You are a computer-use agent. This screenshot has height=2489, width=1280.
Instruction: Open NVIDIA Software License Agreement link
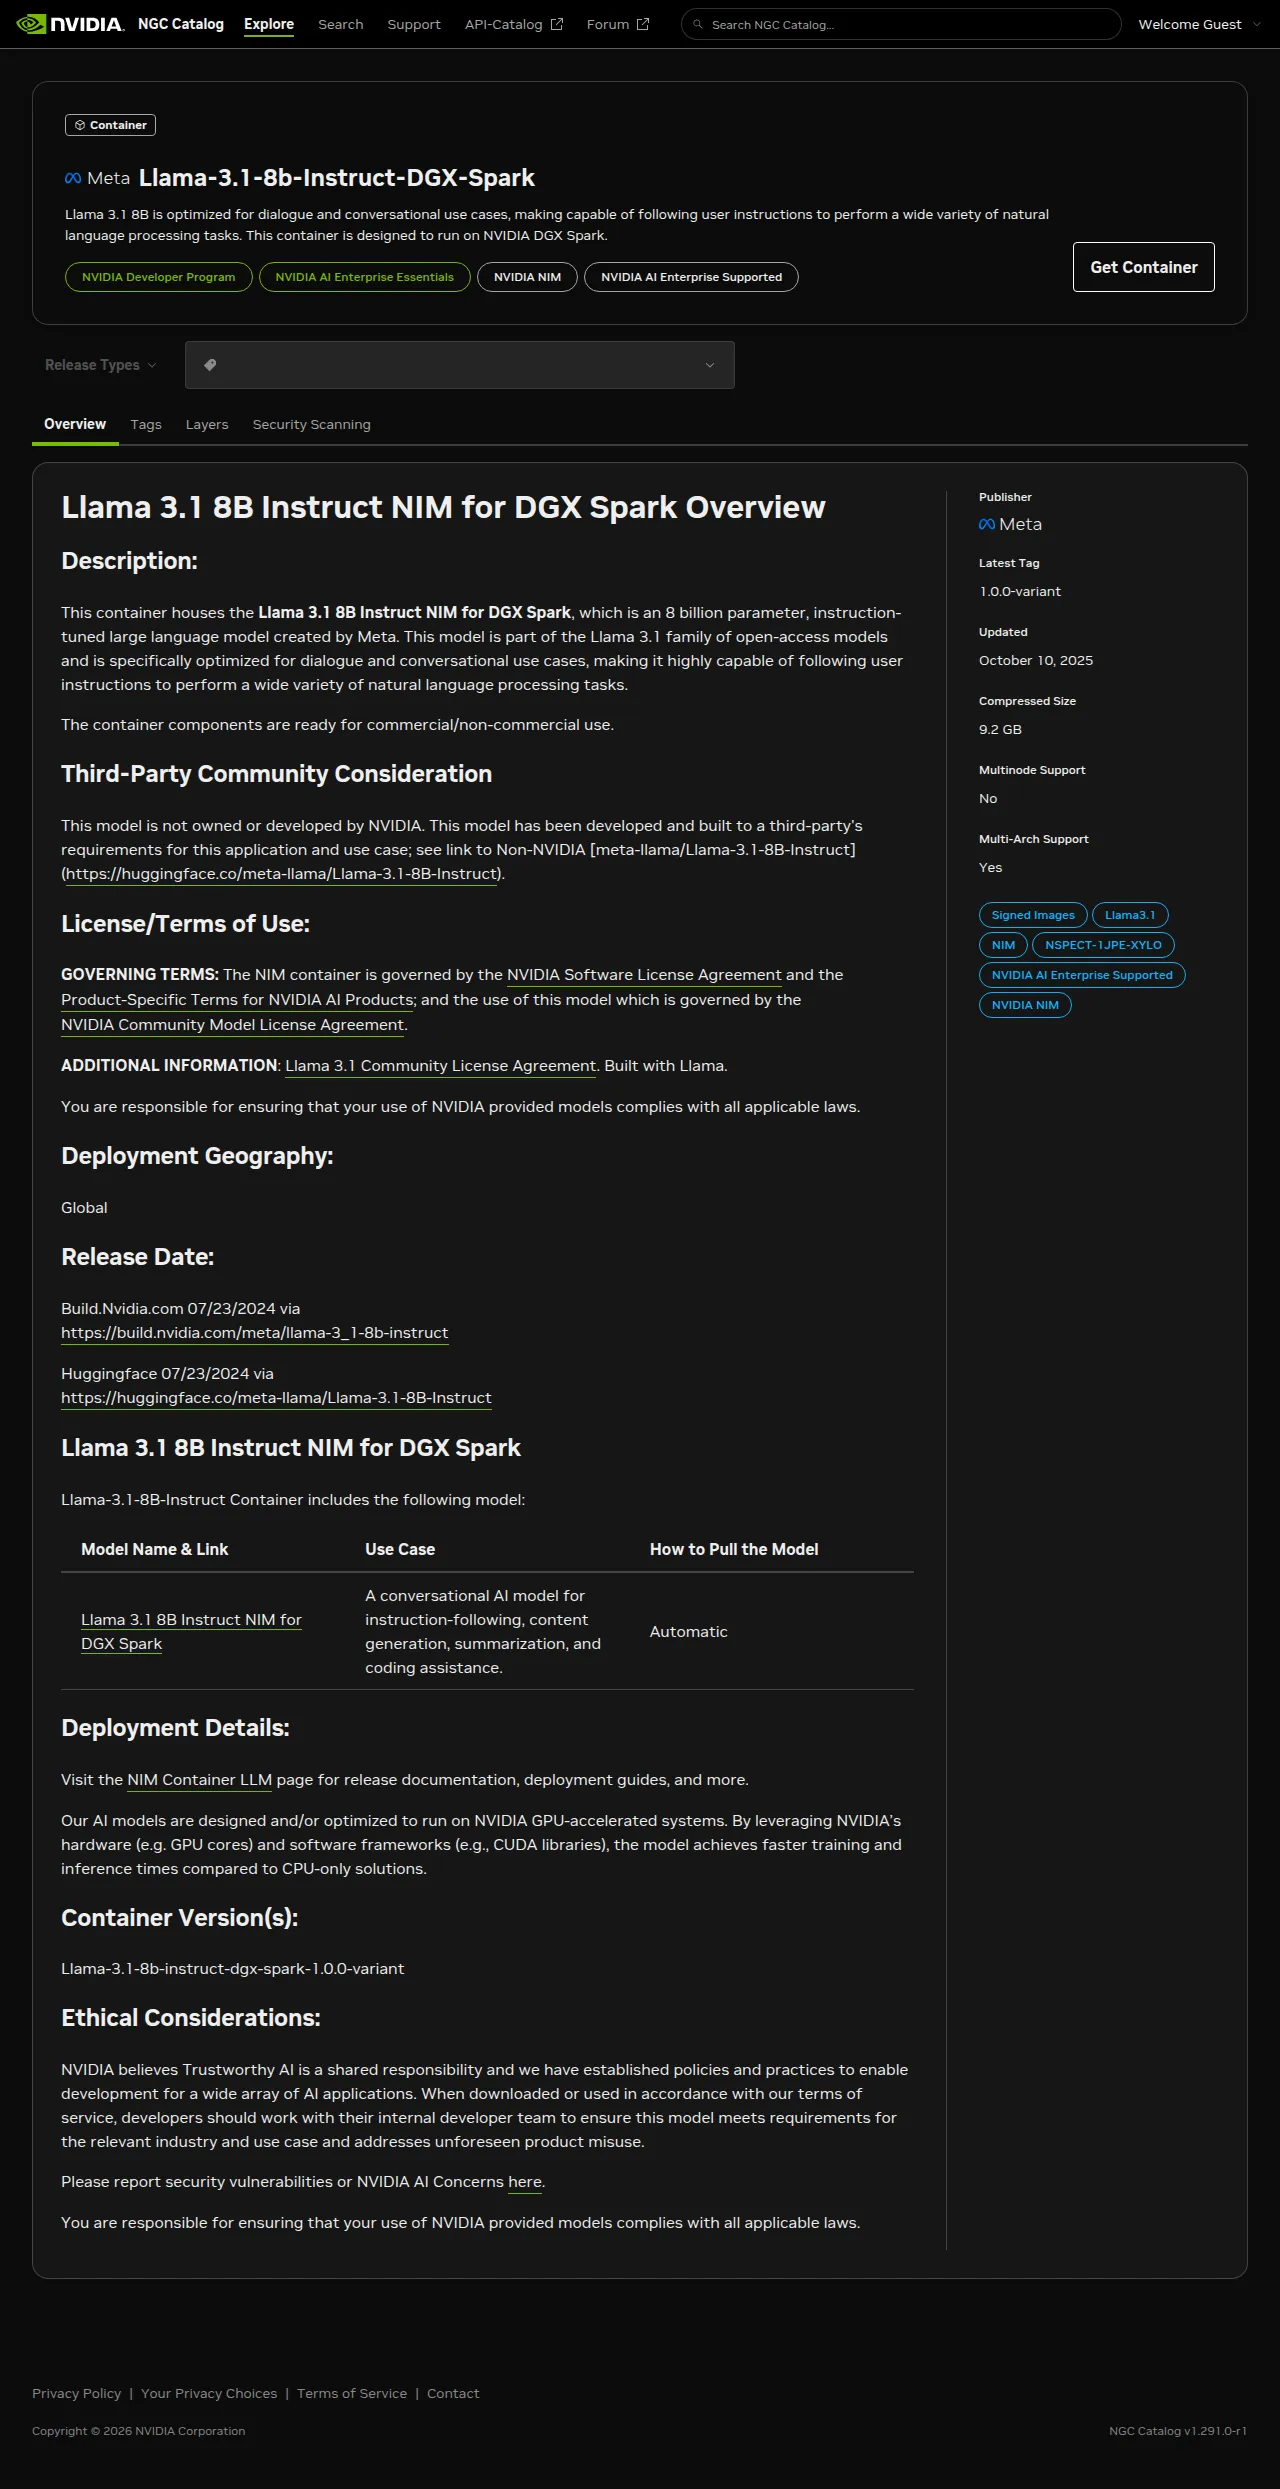[x=644, y=975]
